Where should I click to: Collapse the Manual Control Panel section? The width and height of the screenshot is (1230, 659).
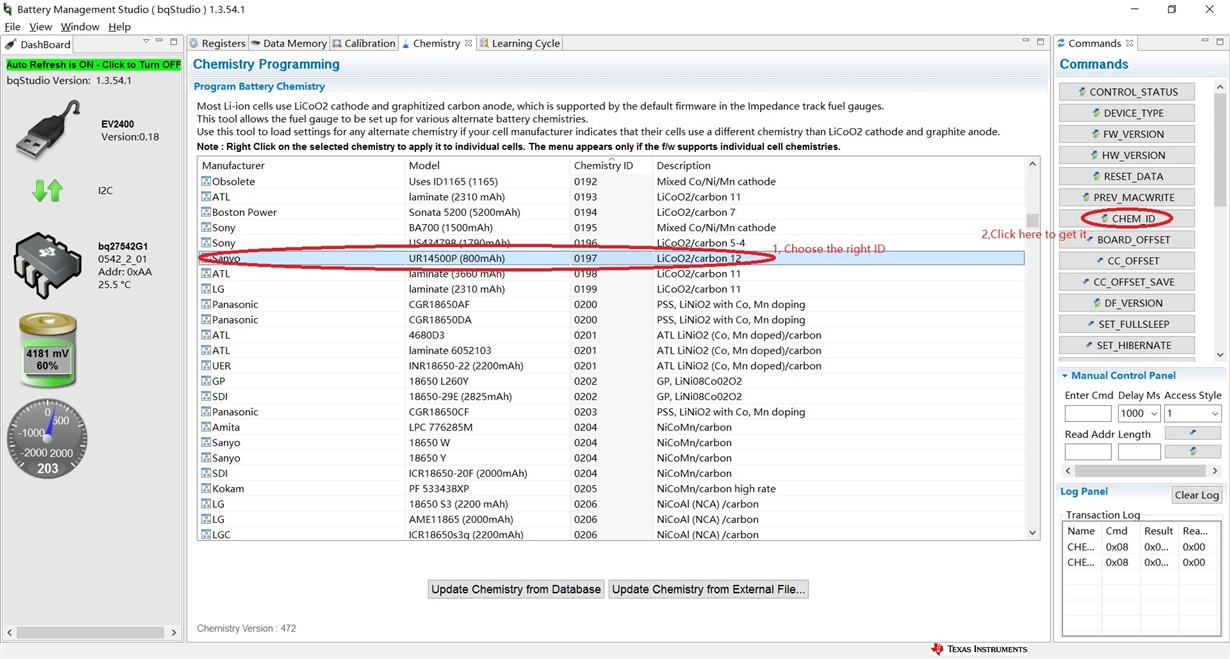pyautogui.click(x=1065, y=376)
